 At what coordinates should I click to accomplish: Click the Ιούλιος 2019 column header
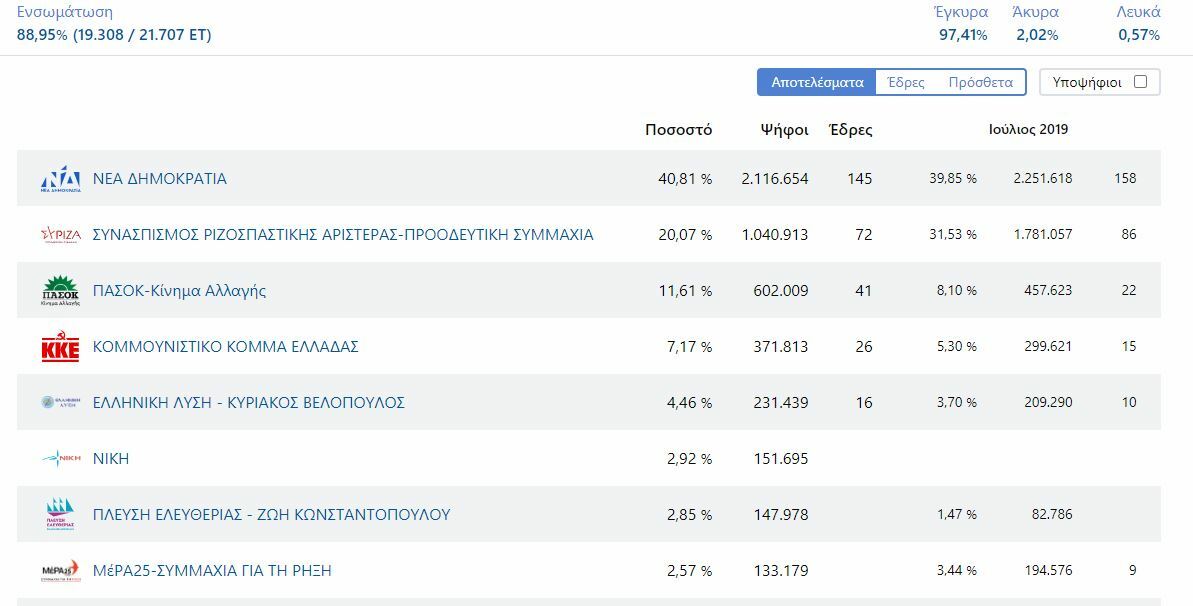click(1028, 130)
